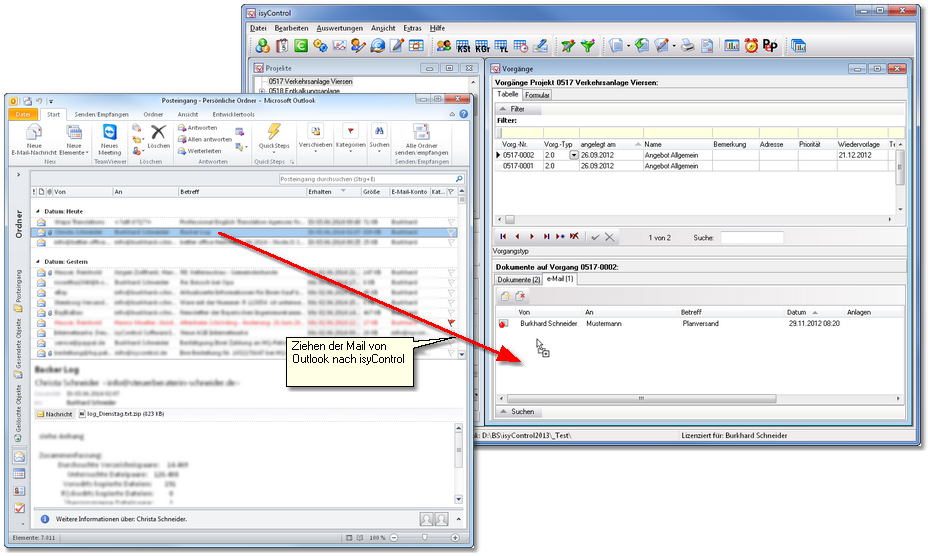The image size is (928, 556).
Task: Toggle the flag on the red overdue mail
Action: pyautogui.click(x=451, y=323)
